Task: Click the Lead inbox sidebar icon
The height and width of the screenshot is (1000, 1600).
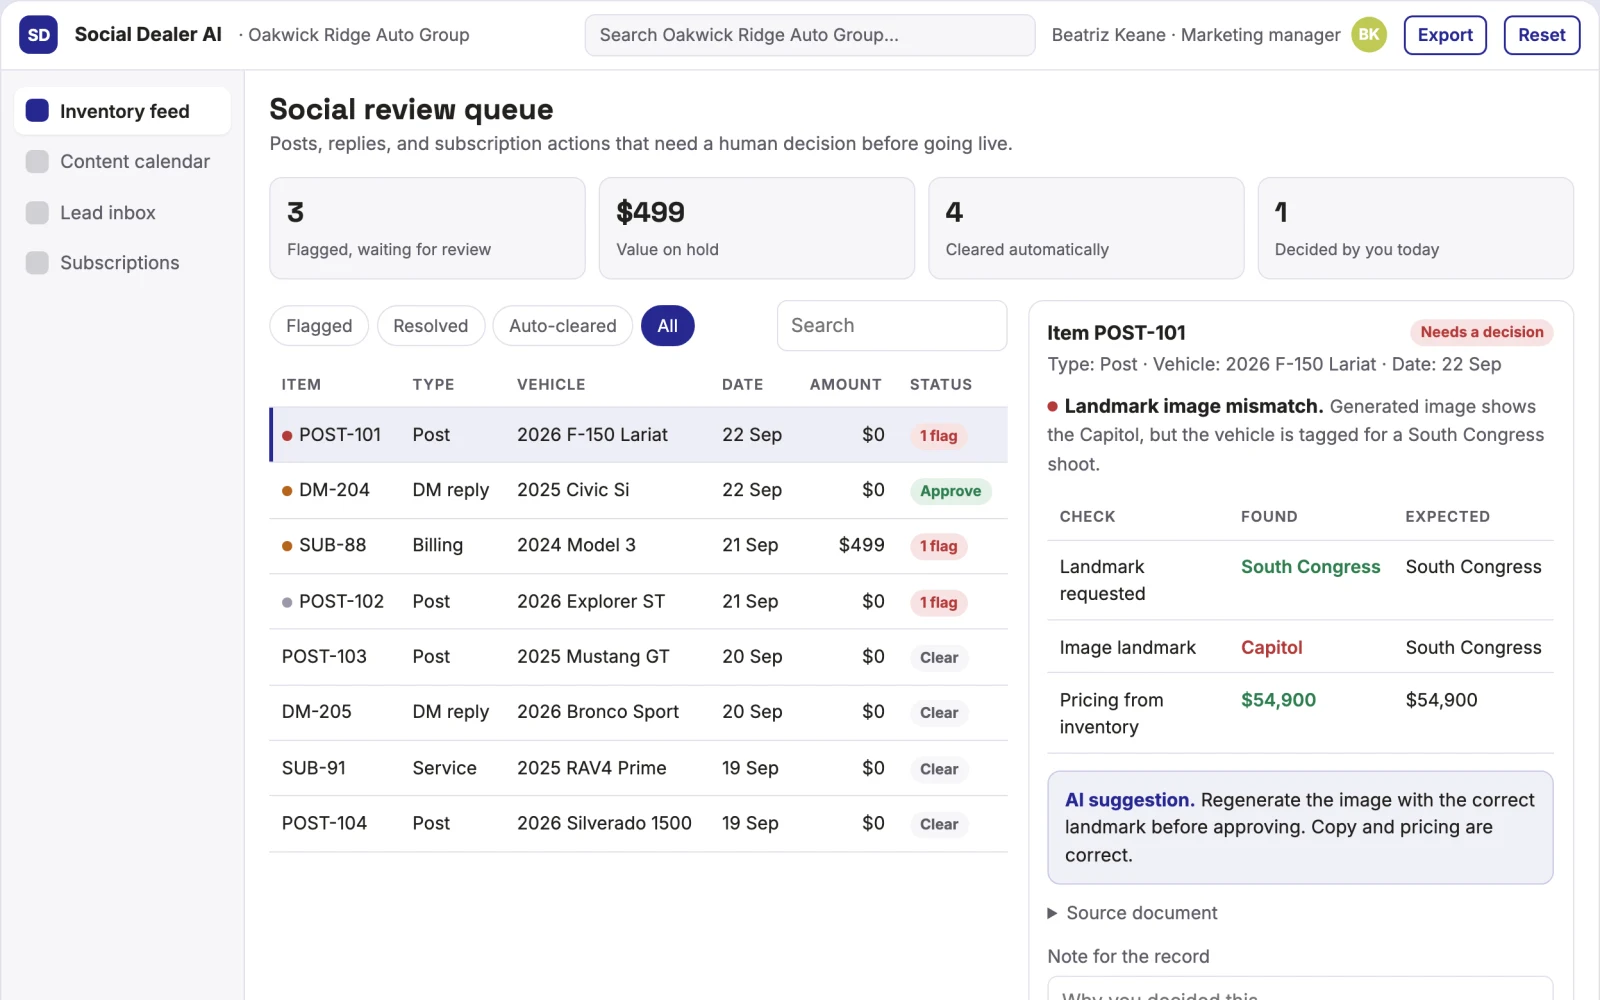Action: [37, 213]
